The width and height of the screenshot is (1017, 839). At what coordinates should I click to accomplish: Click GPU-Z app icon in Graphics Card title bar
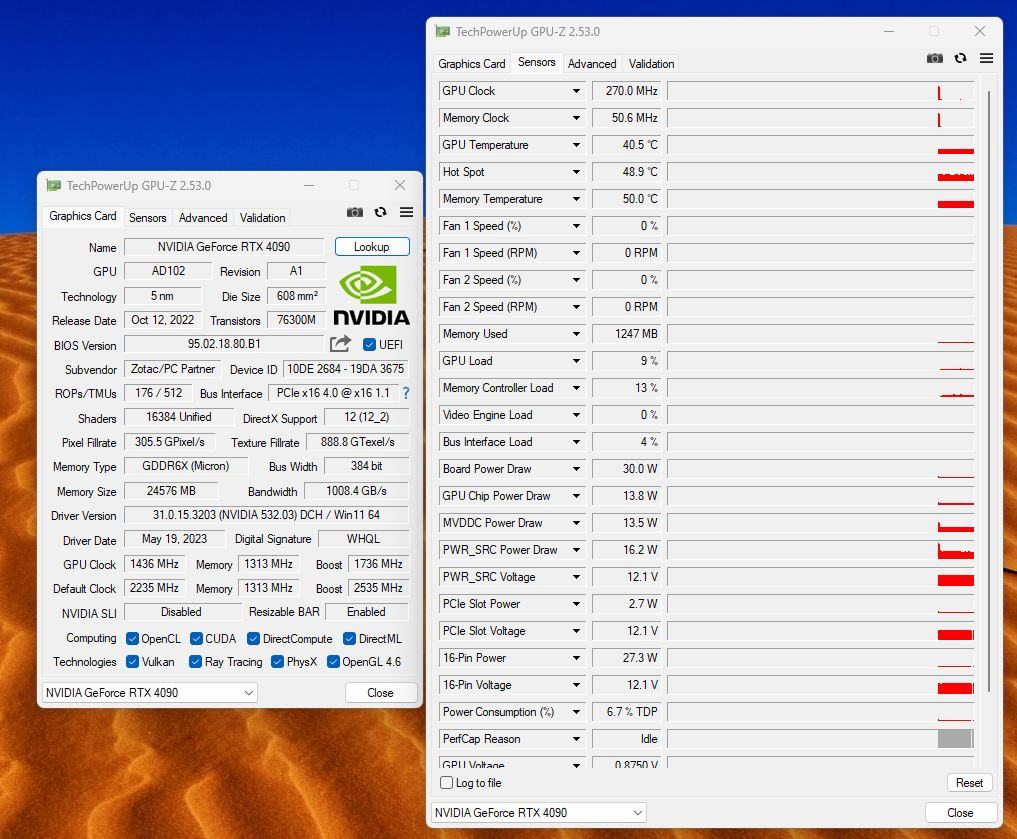(x=54, y=185)
